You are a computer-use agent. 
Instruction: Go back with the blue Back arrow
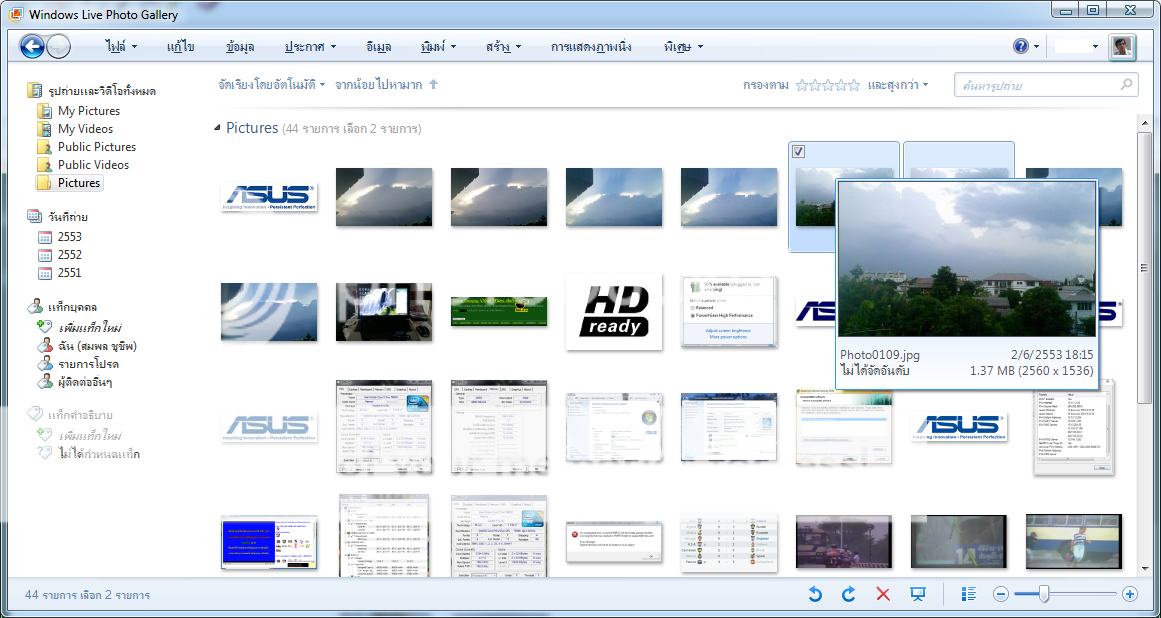pos(32,47)
